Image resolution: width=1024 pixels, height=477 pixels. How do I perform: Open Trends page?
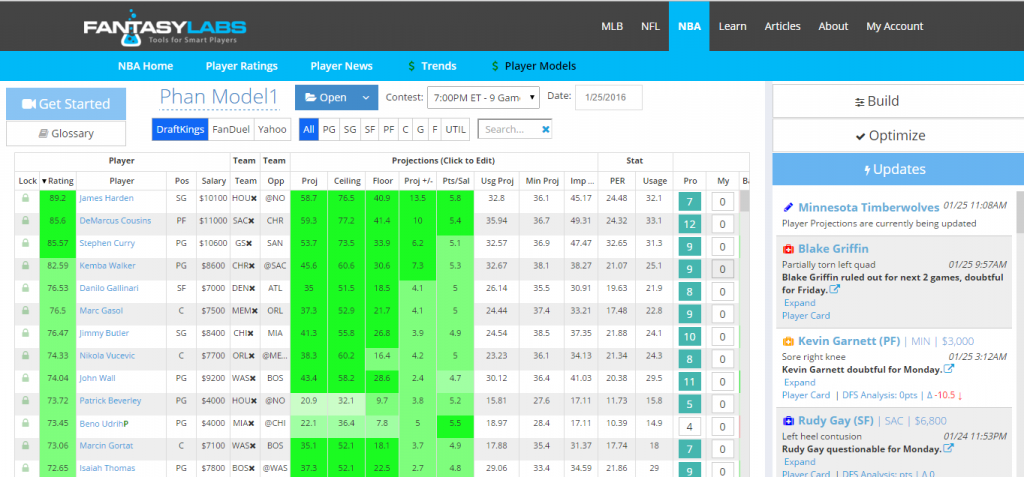pos(432,66)
